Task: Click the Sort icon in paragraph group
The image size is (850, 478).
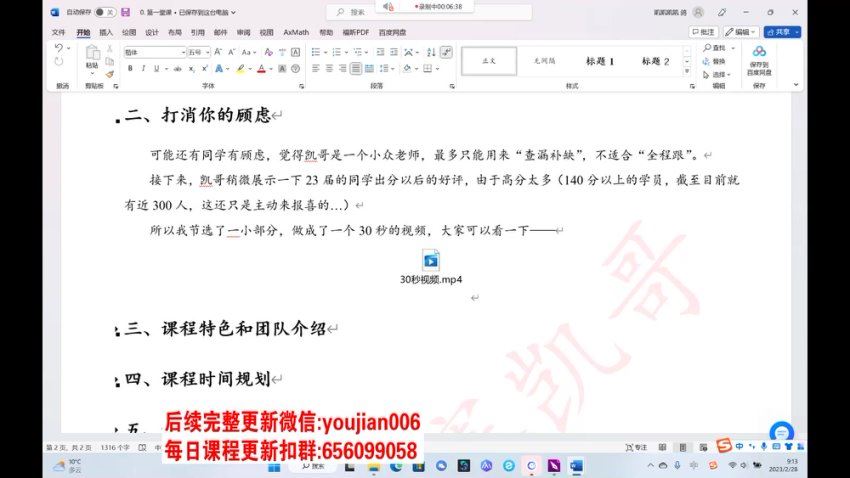Action: pos(431,52)
